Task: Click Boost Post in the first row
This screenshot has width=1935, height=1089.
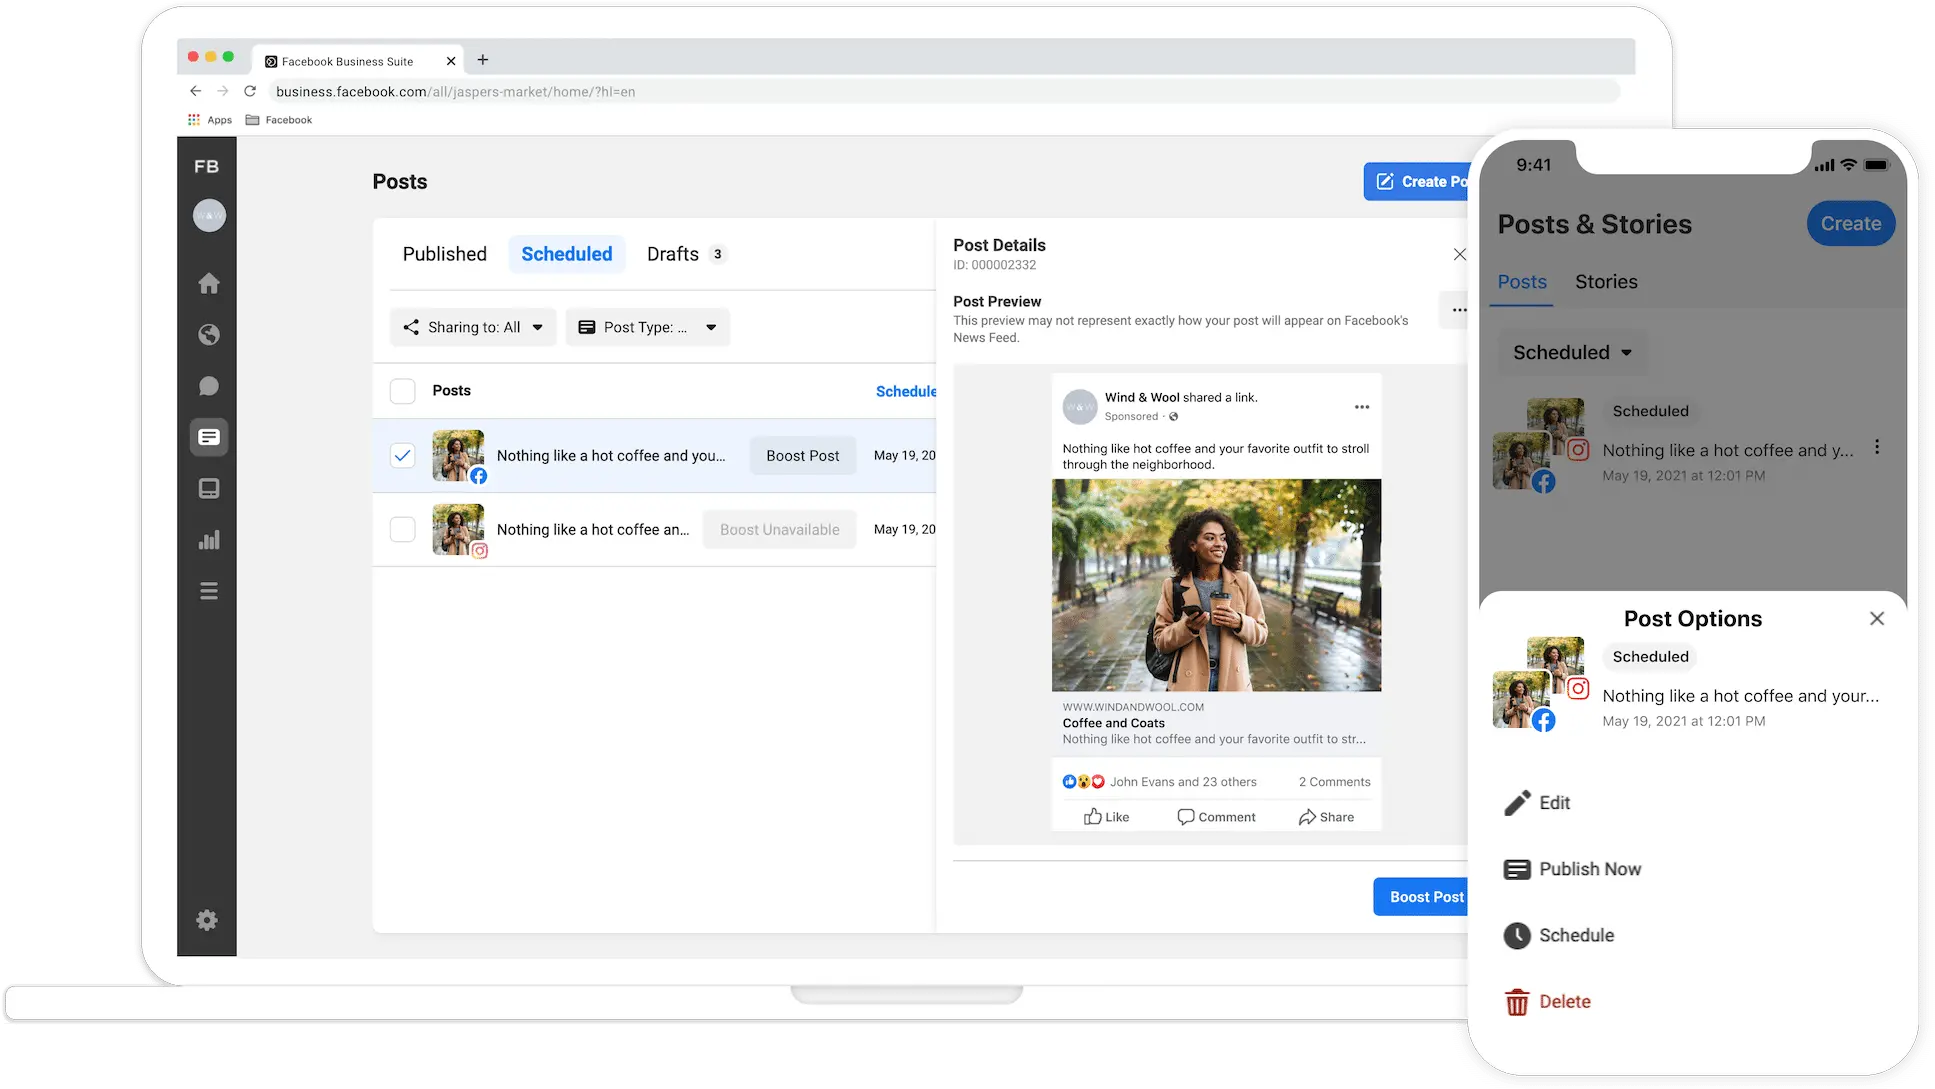Action: coord(802,456)
